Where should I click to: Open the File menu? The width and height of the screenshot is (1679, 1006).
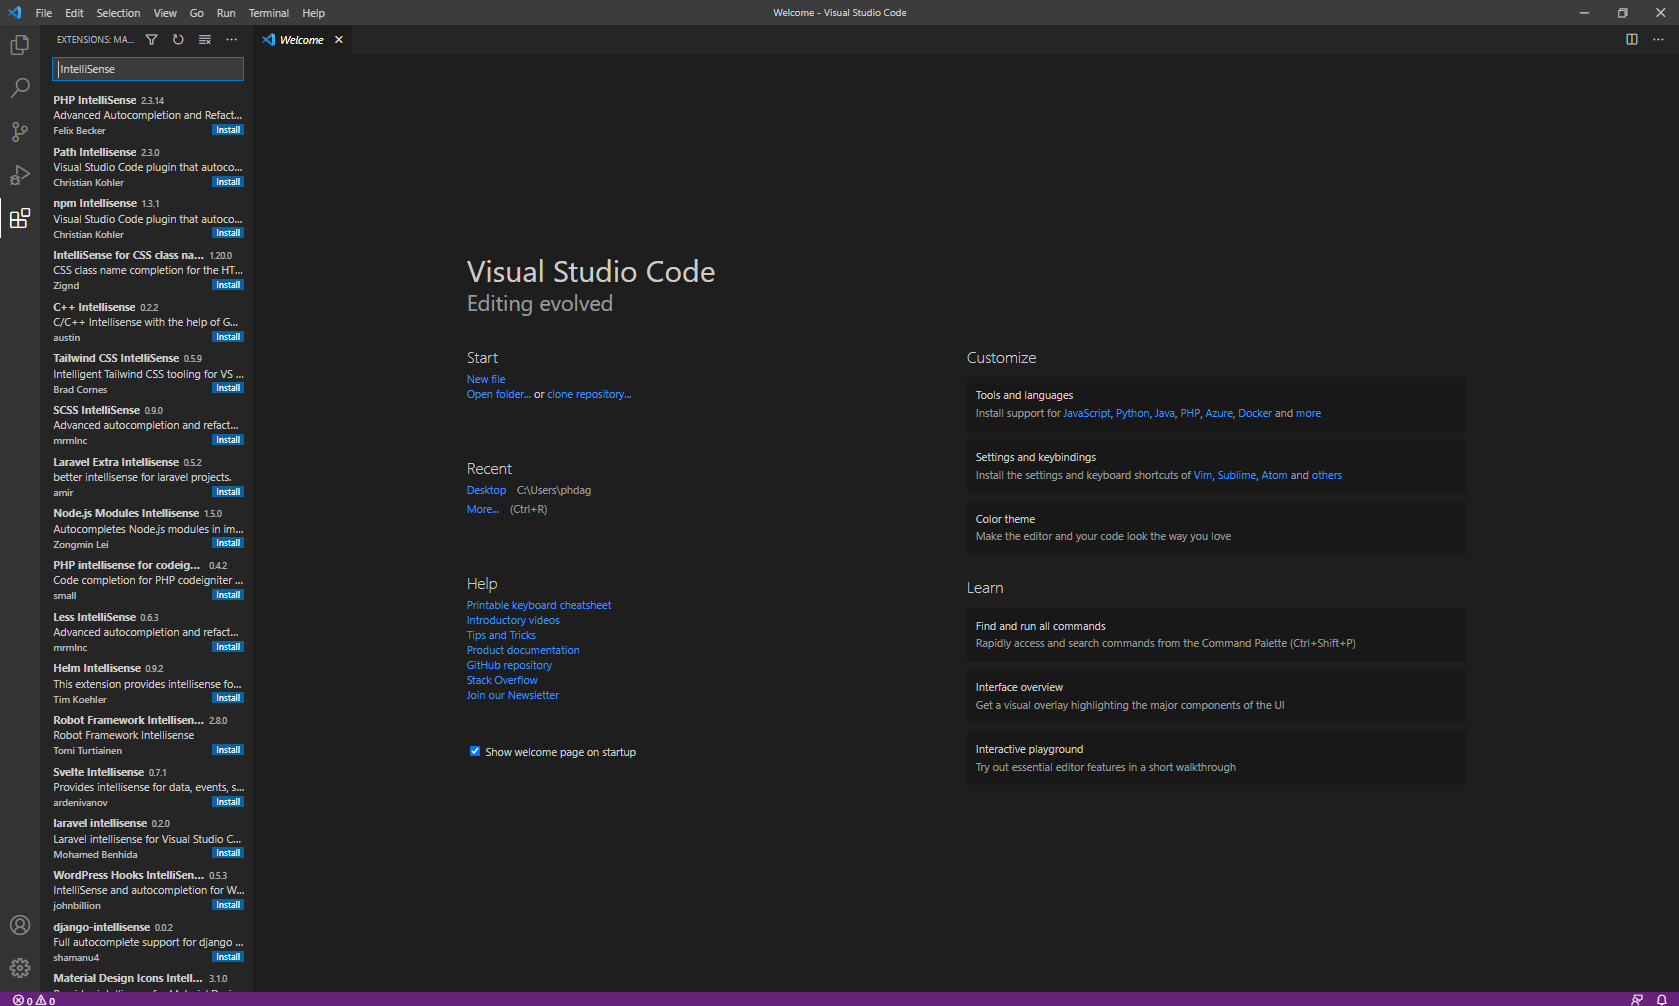pyautogui.click(x=44, y=13)
